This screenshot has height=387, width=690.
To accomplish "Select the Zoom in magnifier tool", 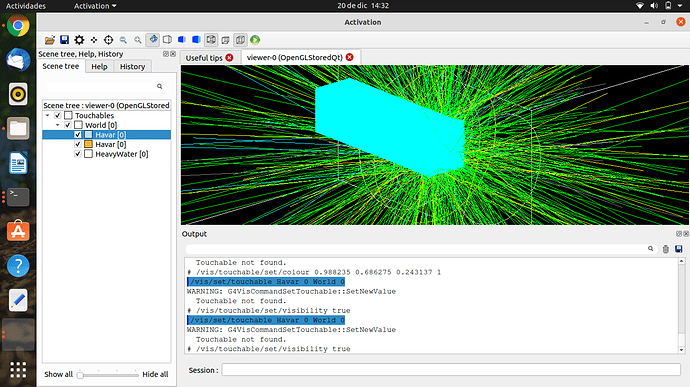I will click(138, 40).
